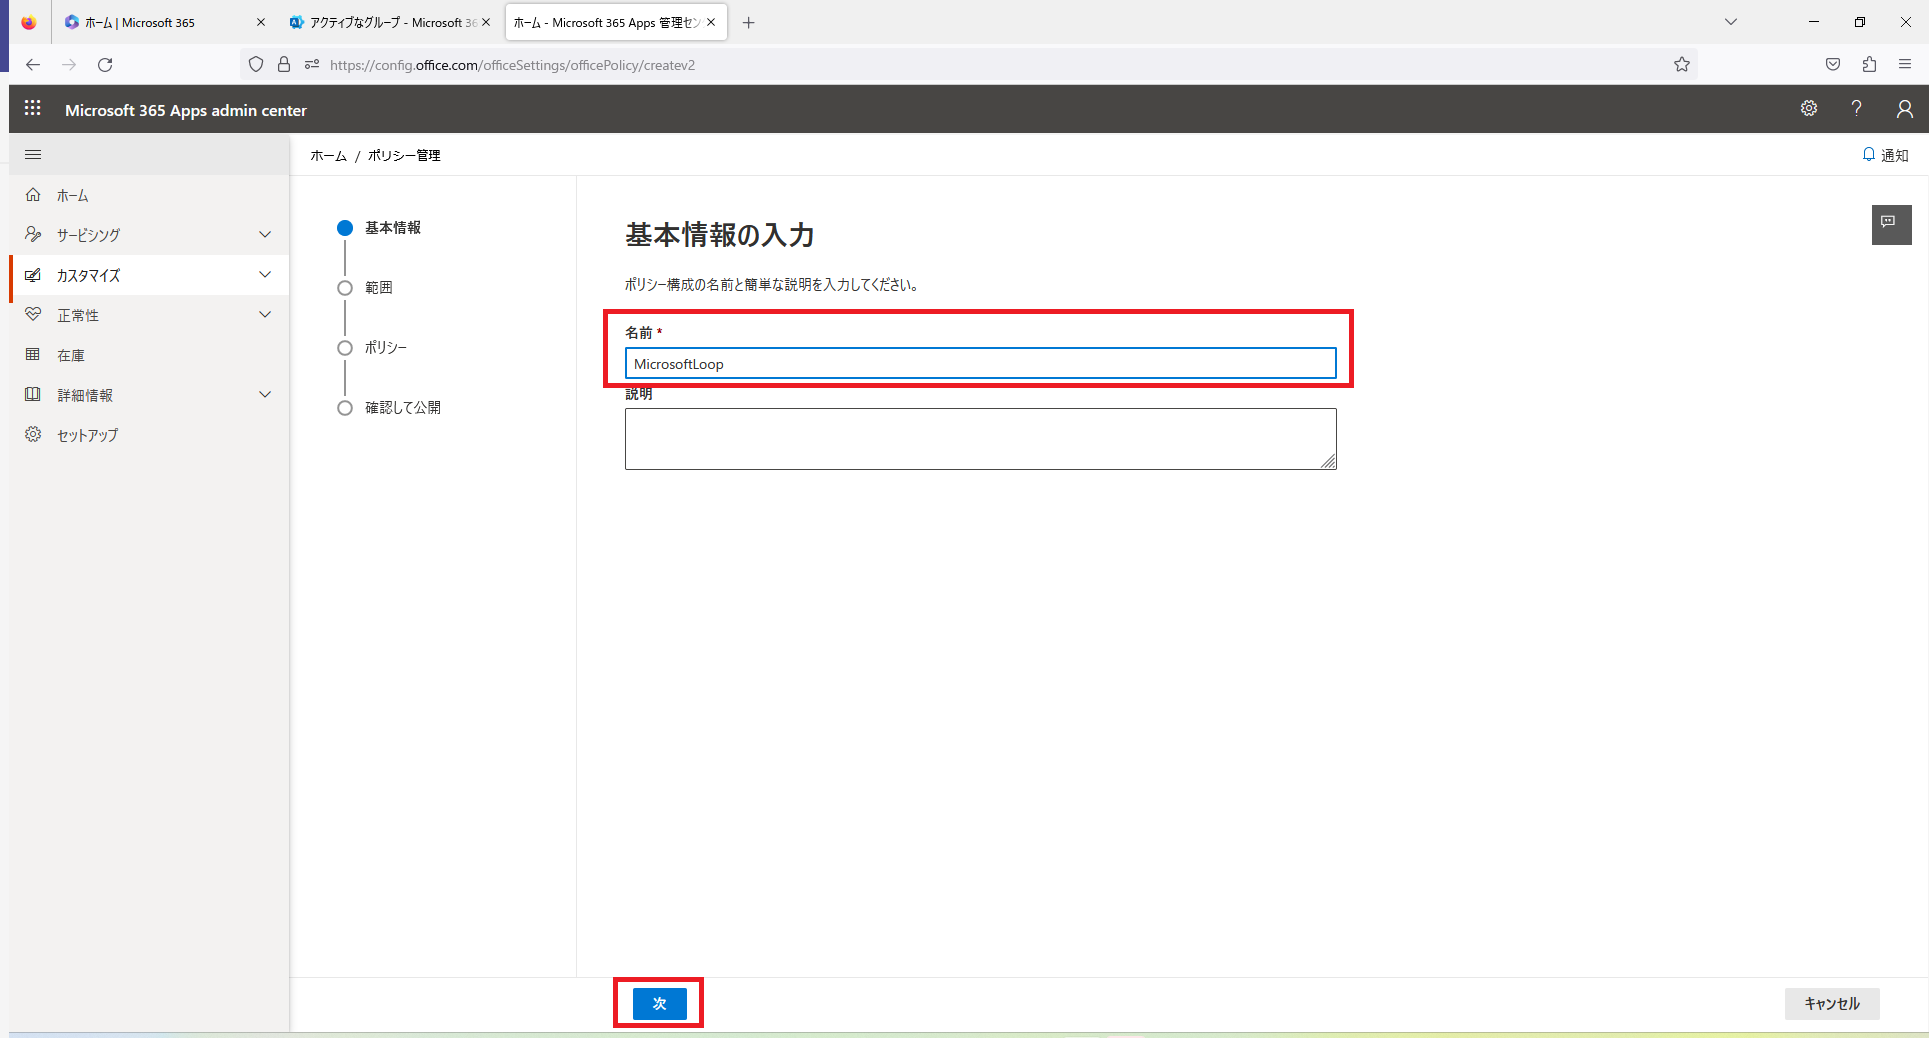
Task: Click the サービシング icon in sidebar
Action: 33,234
